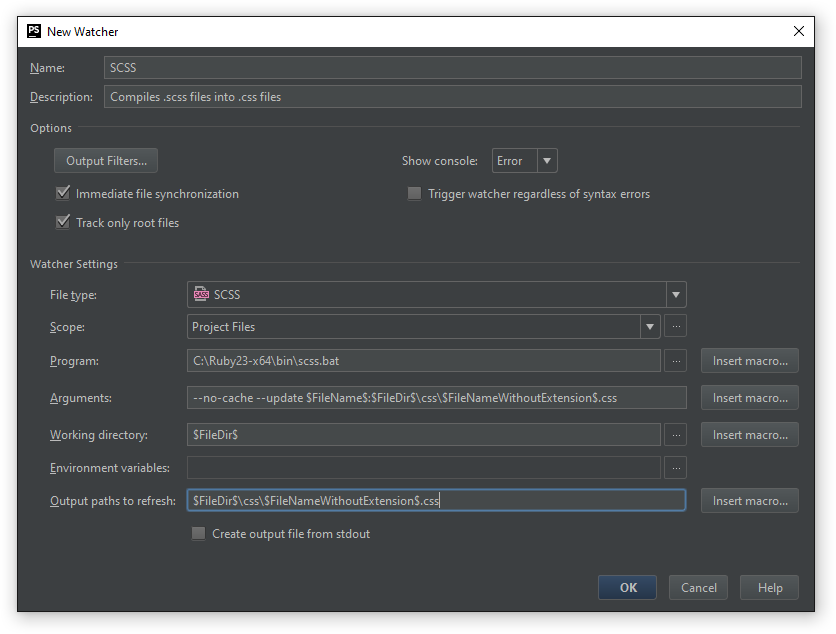Click the Cancel button

pyautogui.click(x=698, y=588)
